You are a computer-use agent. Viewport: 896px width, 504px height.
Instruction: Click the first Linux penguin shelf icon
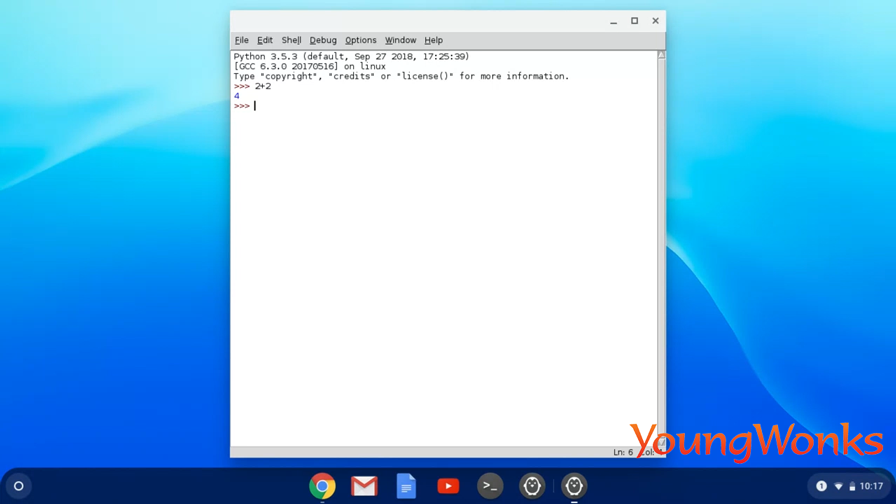532,486
